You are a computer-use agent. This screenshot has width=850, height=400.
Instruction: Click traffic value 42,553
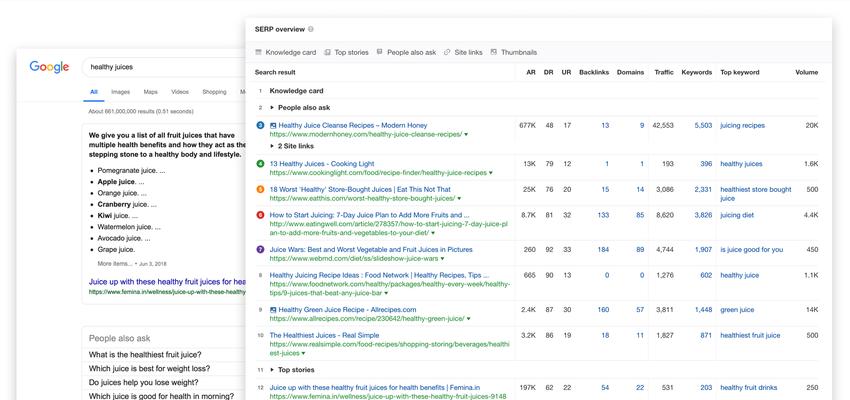coord(663,125)
